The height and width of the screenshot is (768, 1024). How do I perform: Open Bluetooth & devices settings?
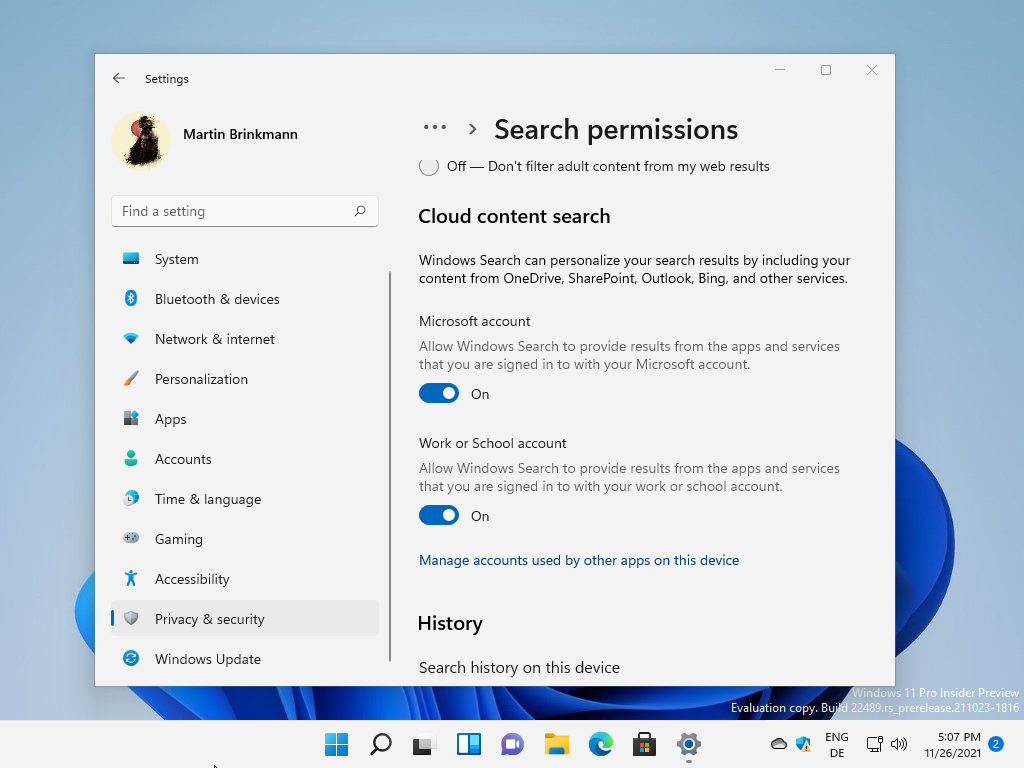pos(245,299)
